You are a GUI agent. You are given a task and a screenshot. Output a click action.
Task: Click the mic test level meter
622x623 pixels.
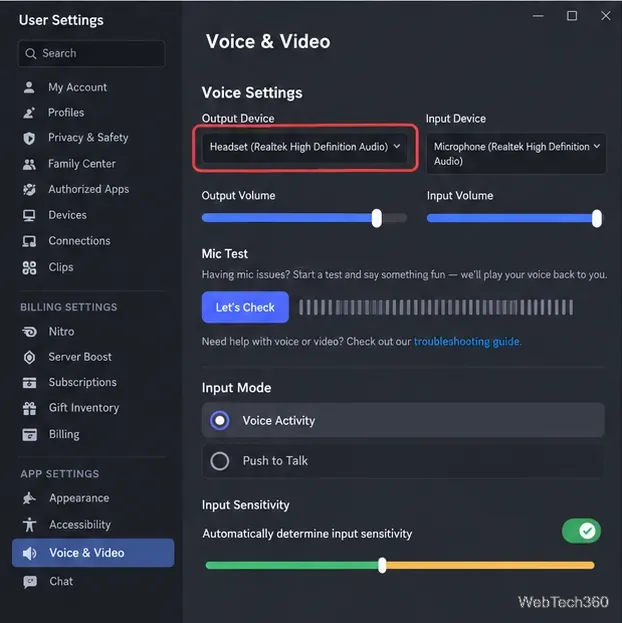tap(436, 308)
